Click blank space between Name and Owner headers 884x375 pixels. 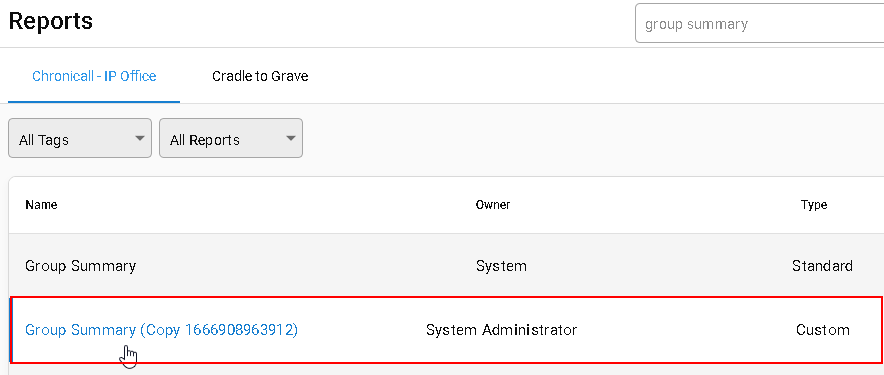coord(265,205)
